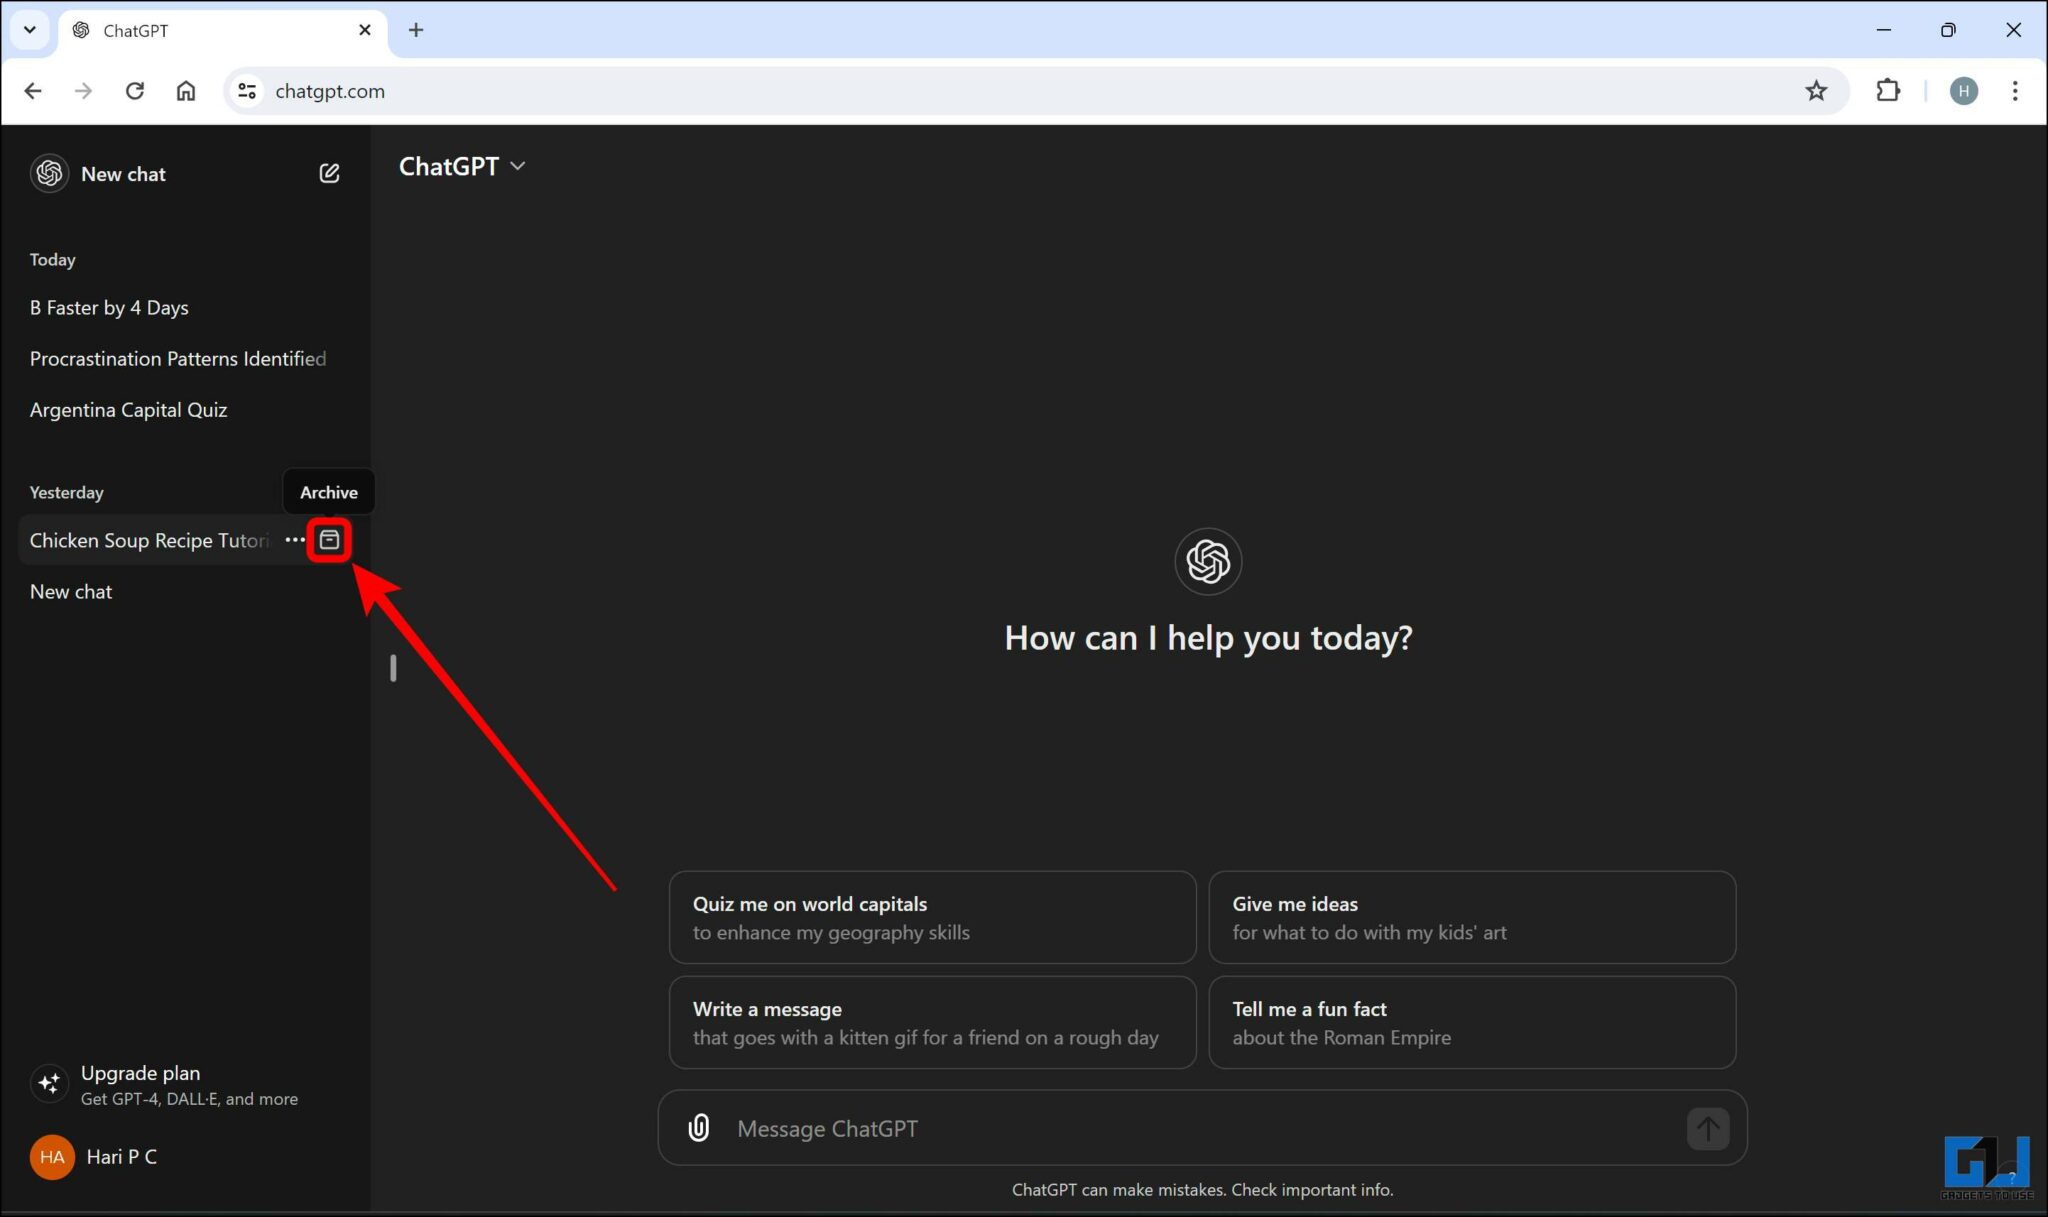Open the Argentina Capital Quiz conversation
2048x1217 pixels.
128,409
